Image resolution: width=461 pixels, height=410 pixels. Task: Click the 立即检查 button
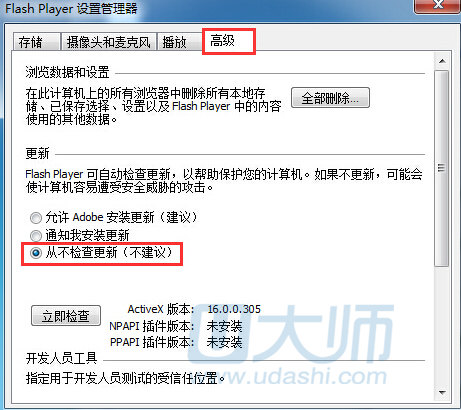click(66, 316)
